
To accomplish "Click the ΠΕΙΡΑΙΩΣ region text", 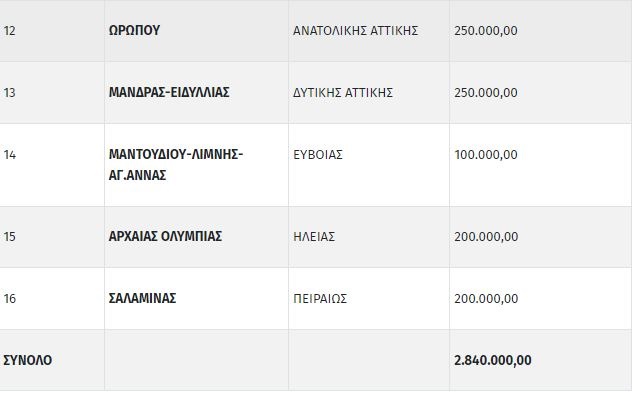I will point(320,299).
